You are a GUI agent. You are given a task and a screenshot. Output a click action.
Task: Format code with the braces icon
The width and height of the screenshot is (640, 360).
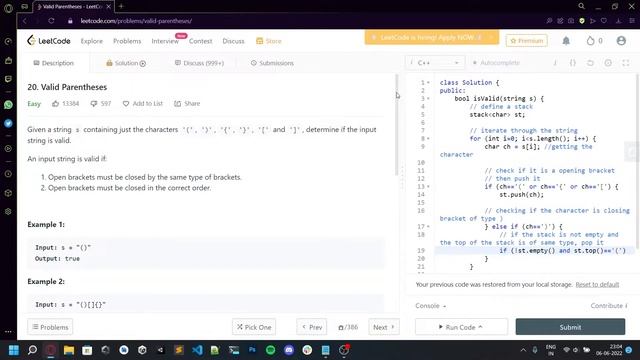point(572,63)
